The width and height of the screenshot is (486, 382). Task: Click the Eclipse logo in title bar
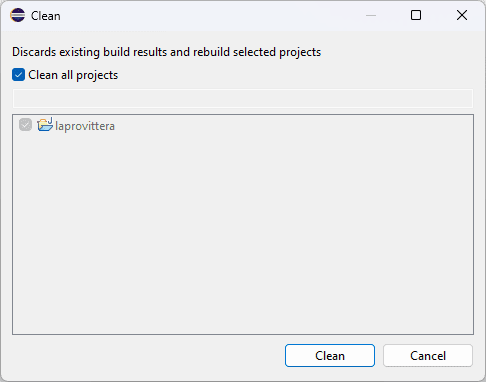point(17,15)
